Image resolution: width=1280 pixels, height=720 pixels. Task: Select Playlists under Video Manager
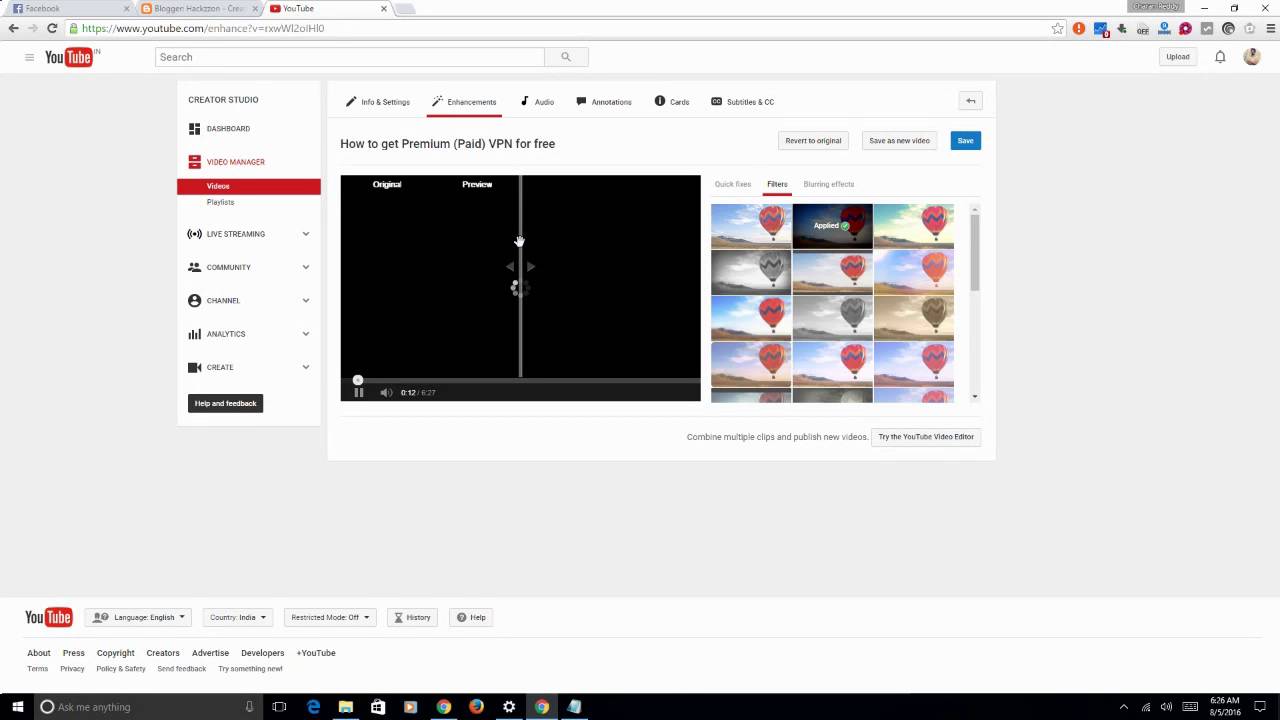pos(220,202)
